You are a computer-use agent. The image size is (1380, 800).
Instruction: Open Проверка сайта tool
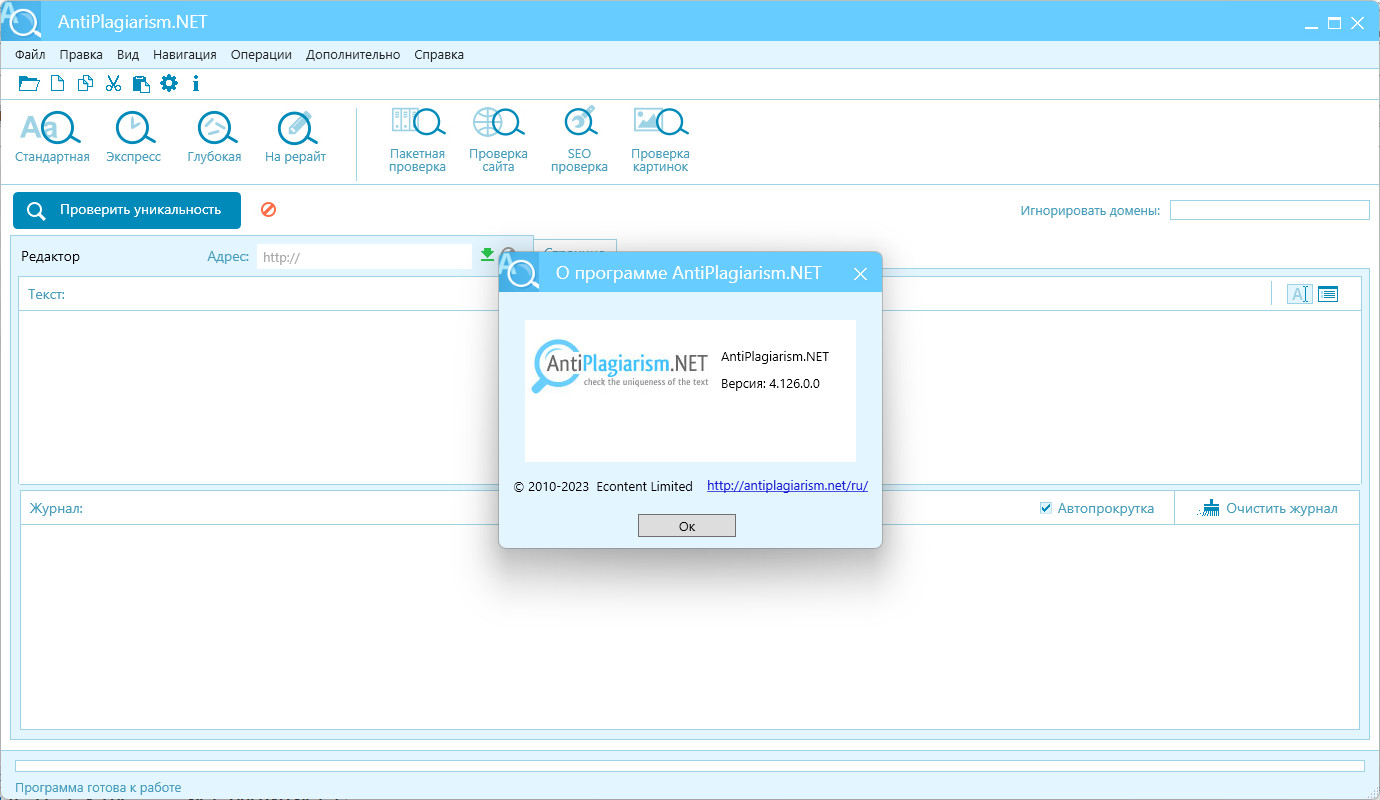(x=498, y=140)
